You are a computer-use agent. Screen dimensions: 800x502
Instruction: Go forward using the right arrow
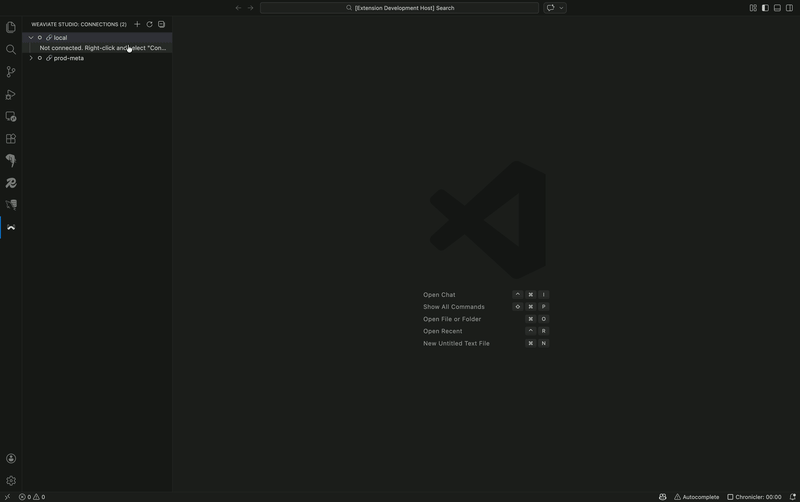[x=251, y=8]
